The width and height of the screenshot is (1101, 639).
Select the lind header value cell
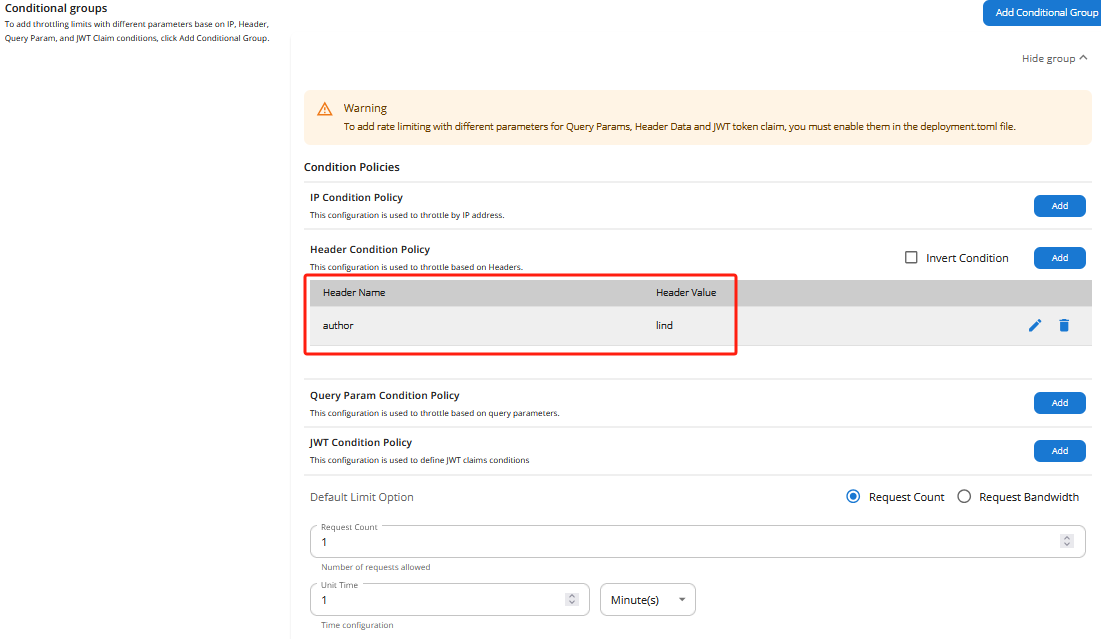coord(664,326)
